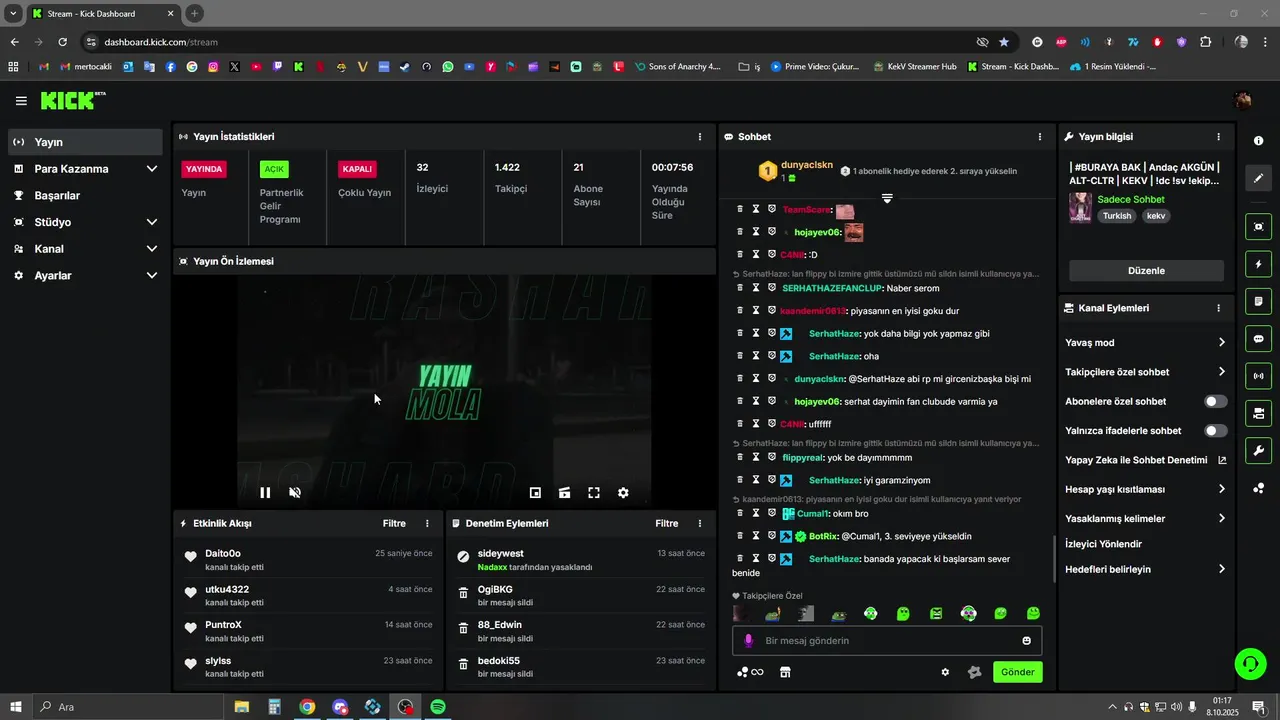Open Yavaş mod options

coord(1146,343)
